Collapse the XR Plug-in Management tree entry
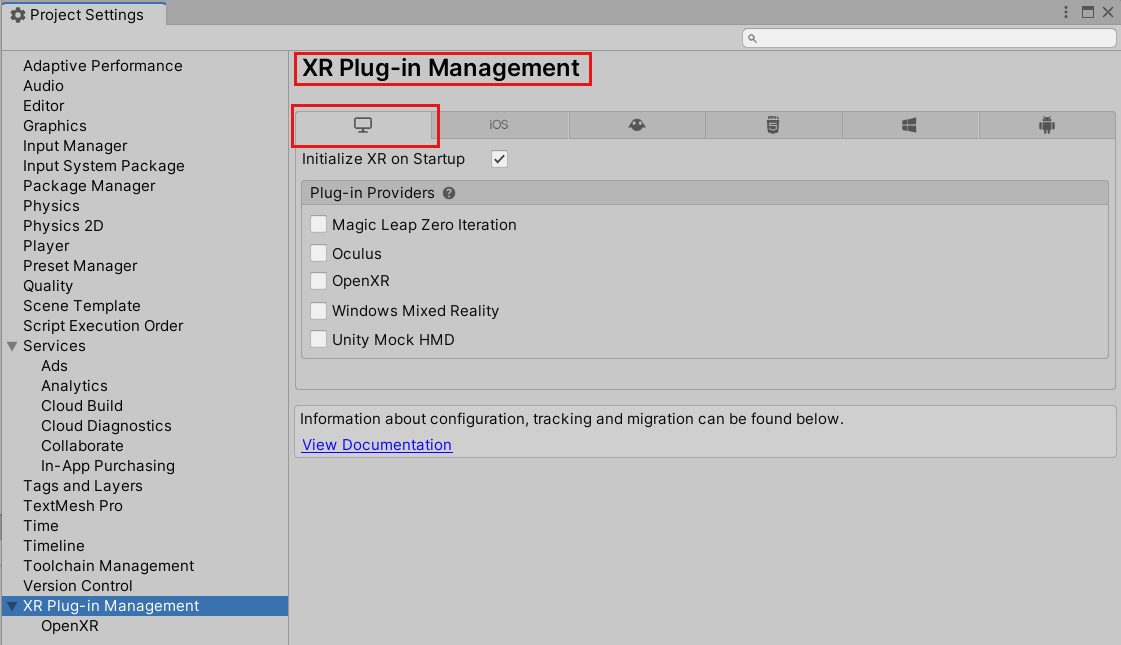Image resolution: width=1121 pixels, height=645 pixels. coord(10,605)
